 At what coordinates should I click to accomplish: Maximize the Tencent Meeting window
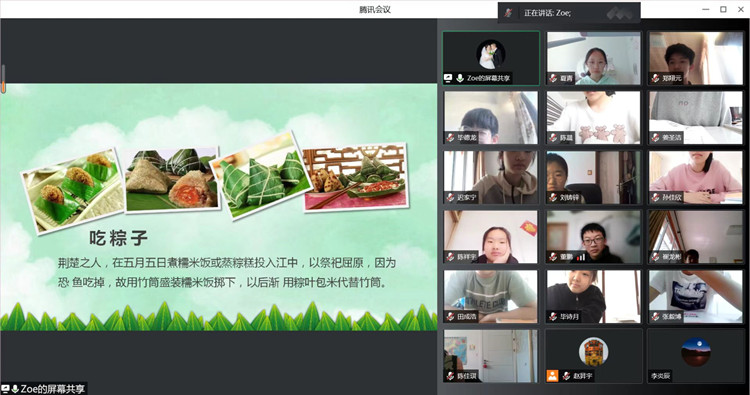(723, 10)
